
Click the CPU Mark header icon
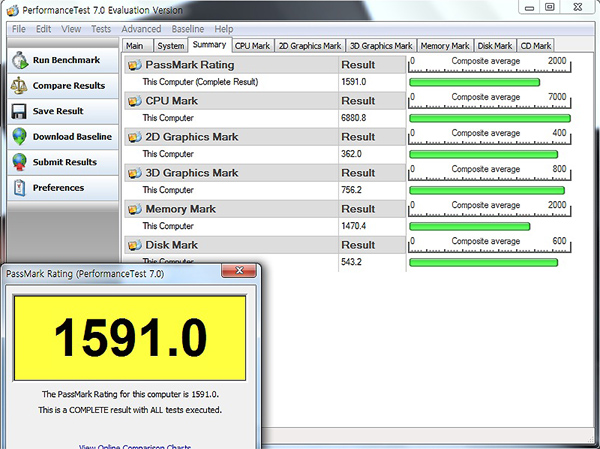135,101
